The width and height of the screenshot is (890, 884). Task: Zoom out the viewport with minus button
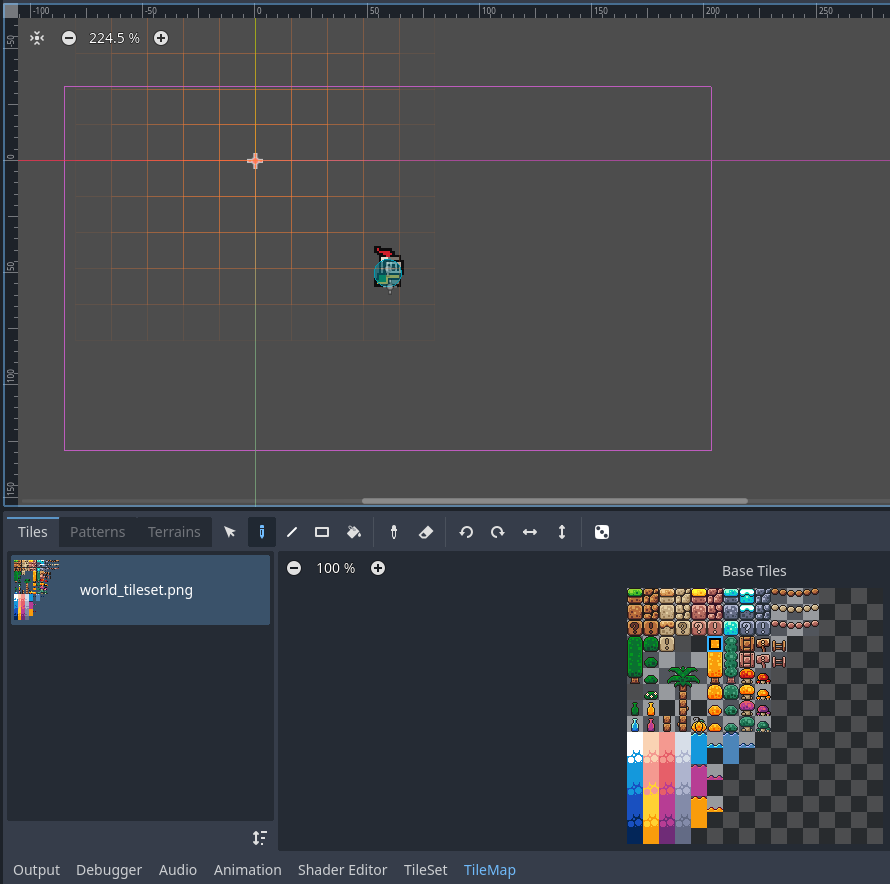coord(69,38)
